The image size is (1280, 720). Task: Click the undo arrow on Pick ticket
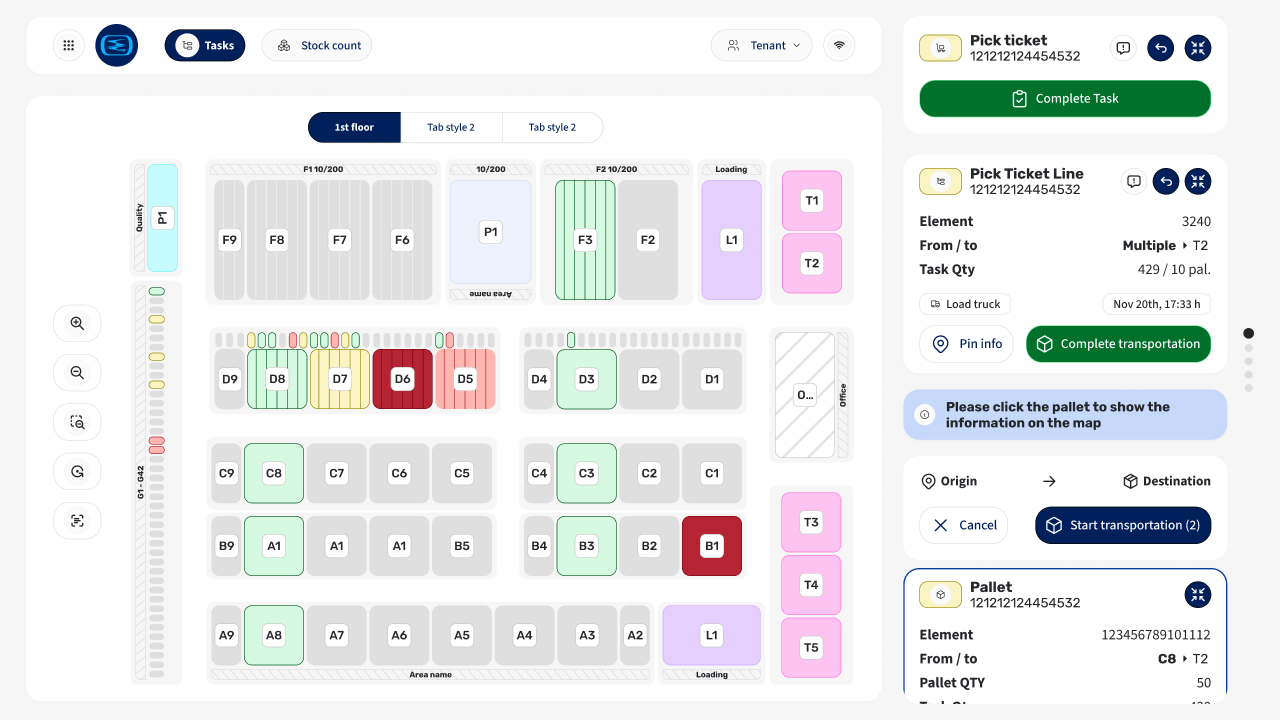1160,47
